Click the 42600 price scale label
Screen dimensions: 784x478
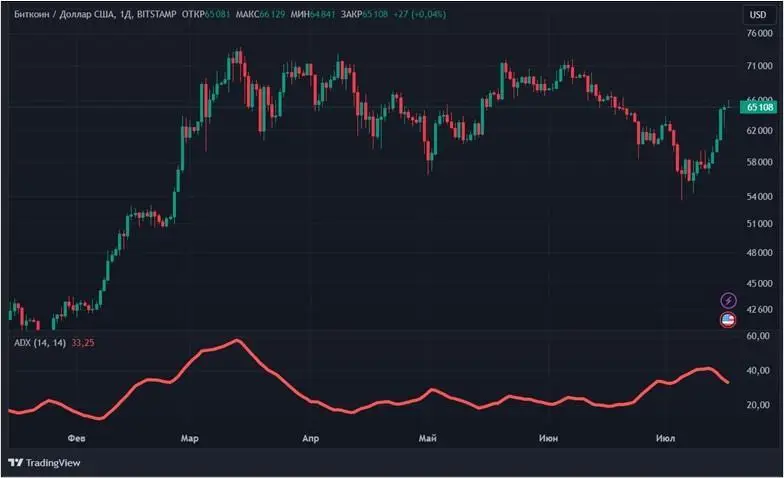pyautogui.click(x=760, y=310)
